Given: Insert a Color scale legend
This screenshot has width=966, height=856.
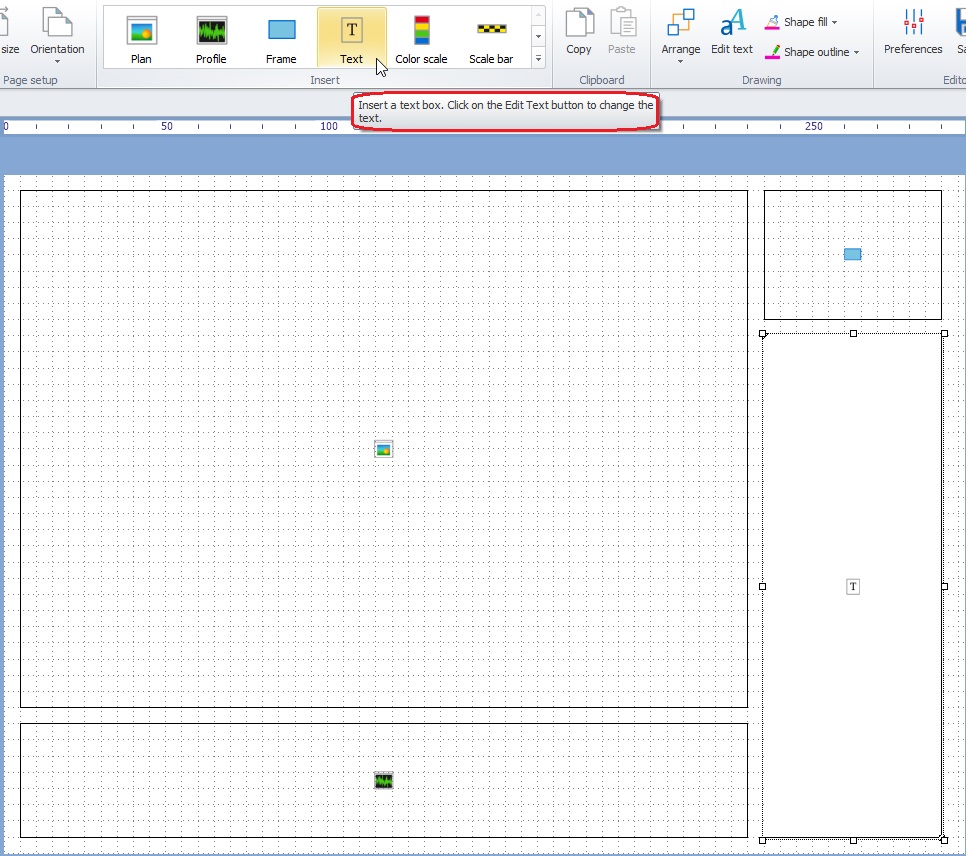Looking at the screenshot, I should (x=421, y=38).
